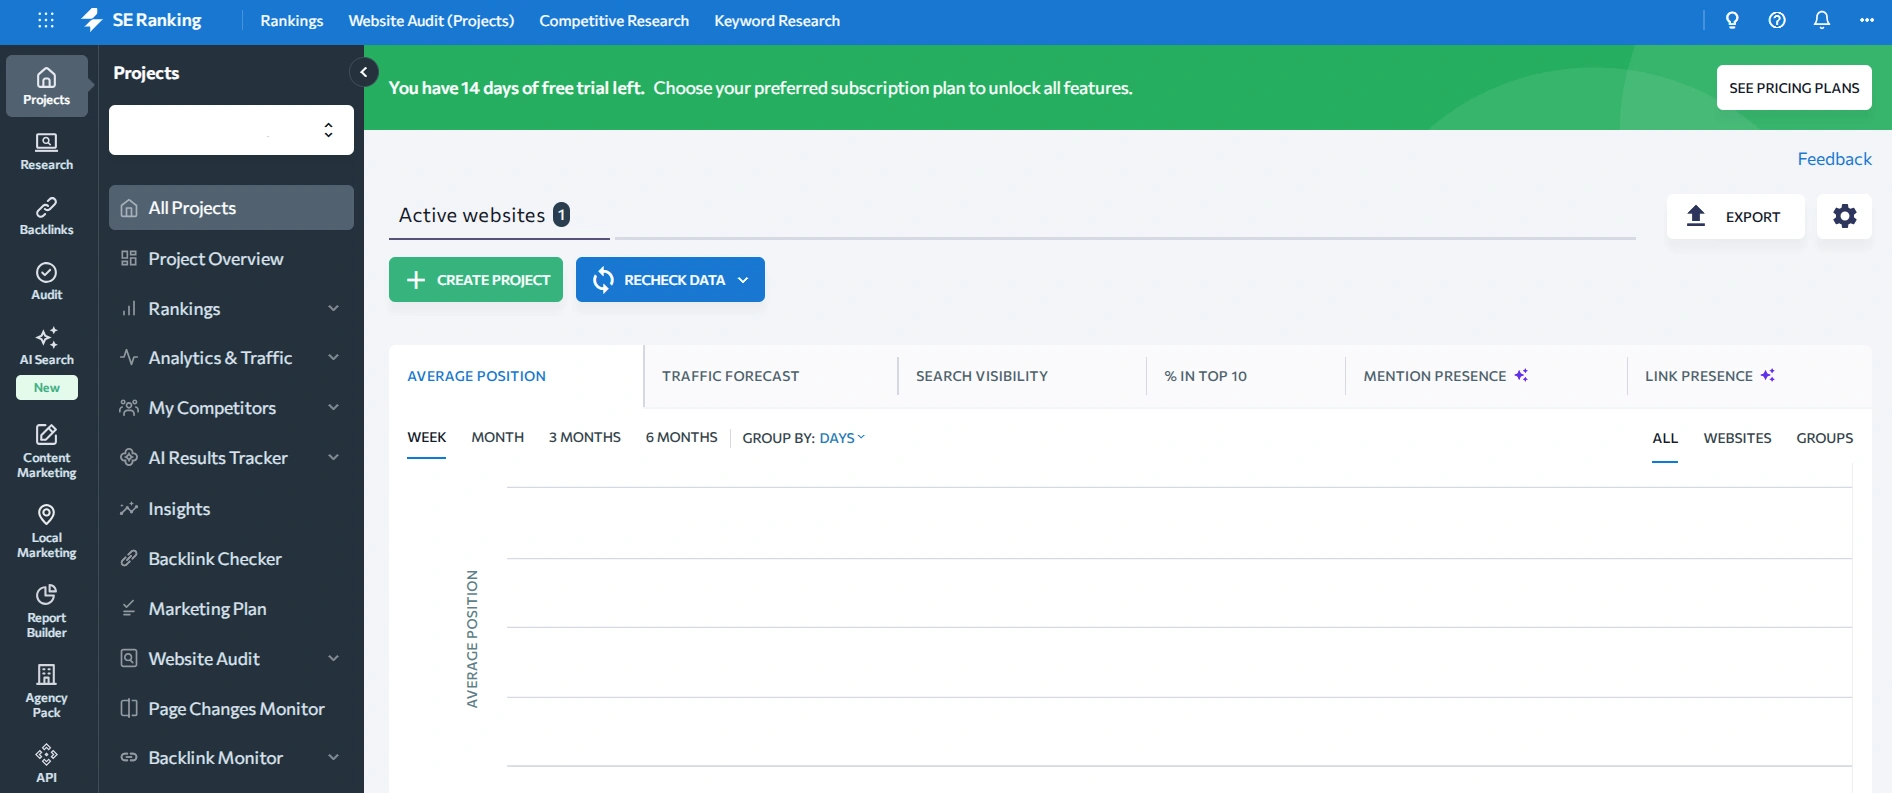The height and width of the screenshot is (793, 1892).
Task: Click the SE Ranking logo
Action: (x=141, y=20)
